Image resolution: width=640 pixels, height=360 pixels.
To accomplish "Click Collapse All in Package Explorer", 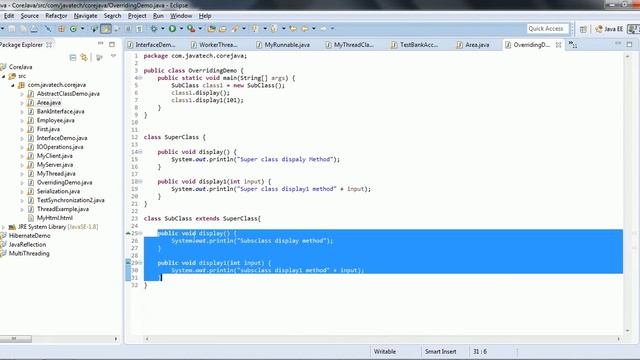I will pyautogui.click(x=73, y=58).
